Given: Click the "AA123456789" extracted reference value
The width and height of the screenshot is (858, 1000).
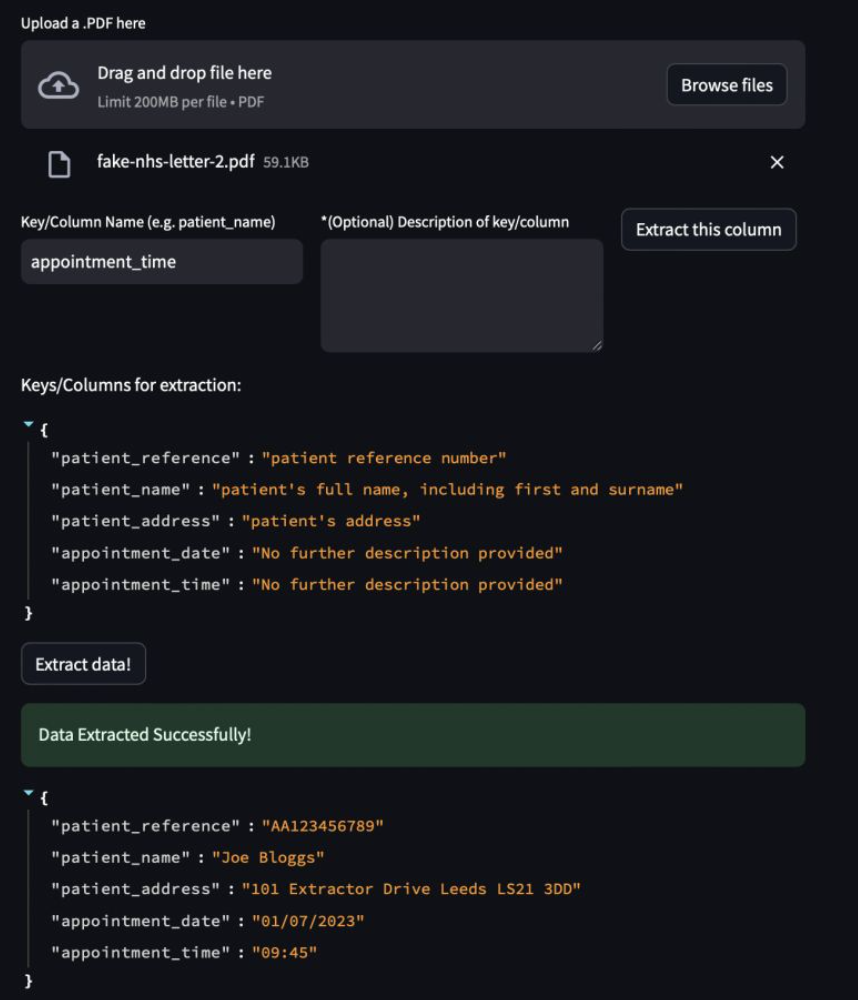Looking at the screenshot, I should (322, 826).
